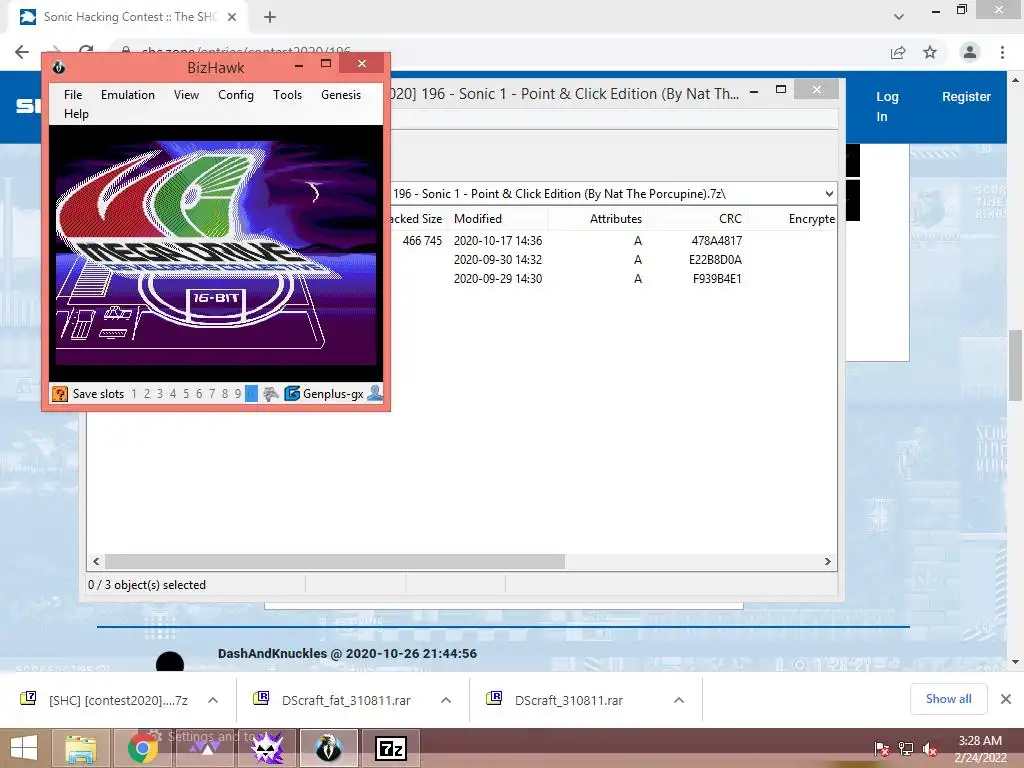Click the BizHawk title bar app icon
Viewport: 1024px width, 768px height.
[x=59, y=67]
